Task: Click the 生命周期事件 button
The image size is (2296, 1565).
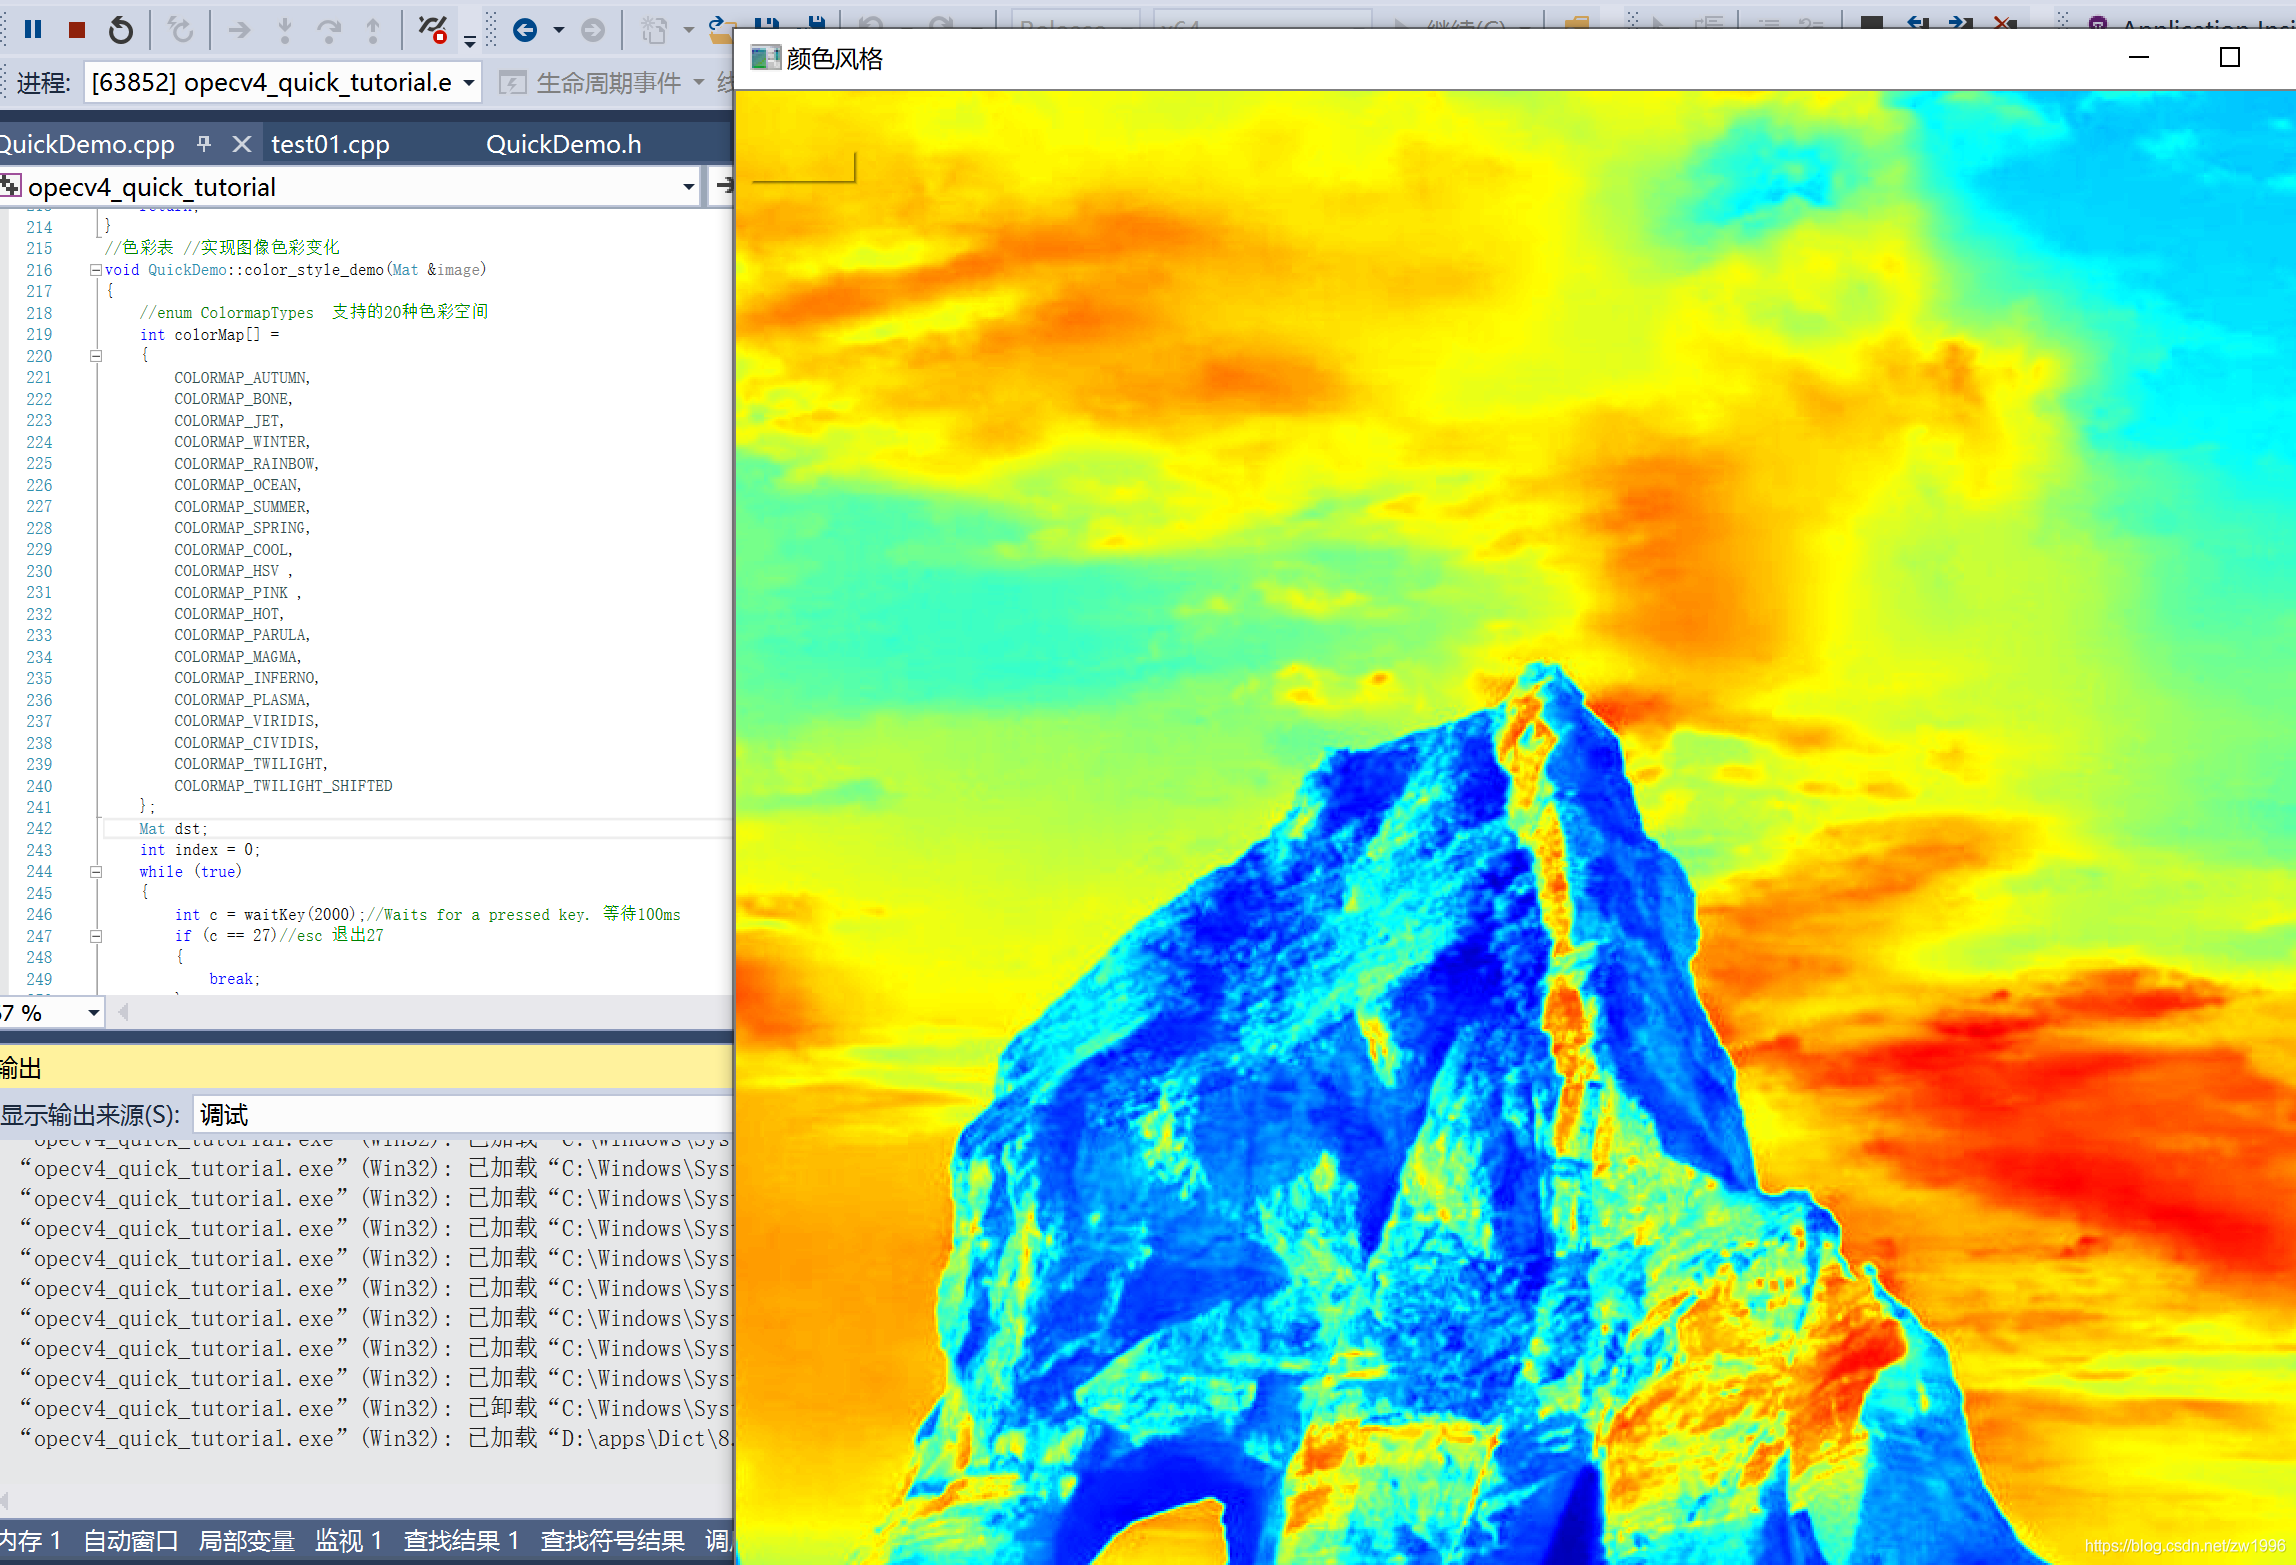Action: 607,83
